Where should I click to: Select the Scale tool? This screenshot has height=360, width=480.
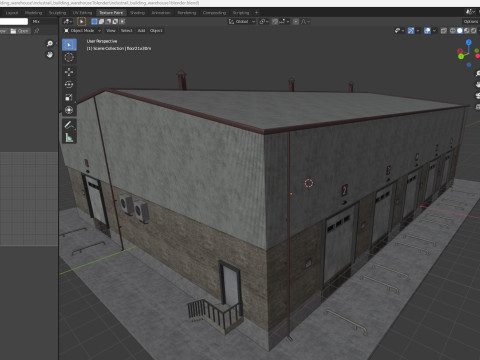pyautogui.click(x=69, y=97)
